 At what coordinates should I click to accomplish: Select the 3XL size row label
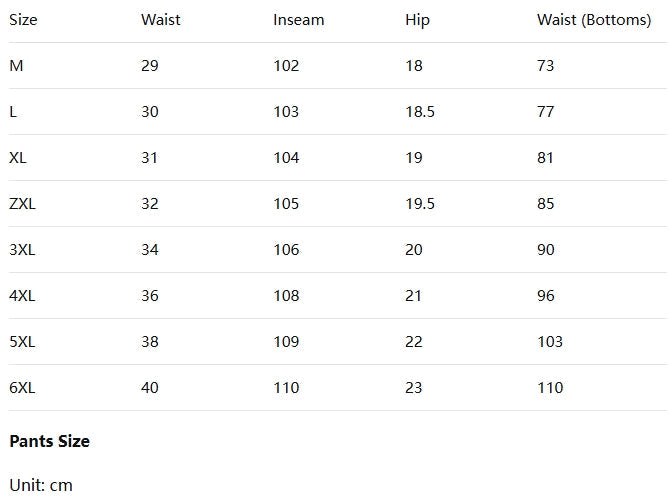(22, 250)
